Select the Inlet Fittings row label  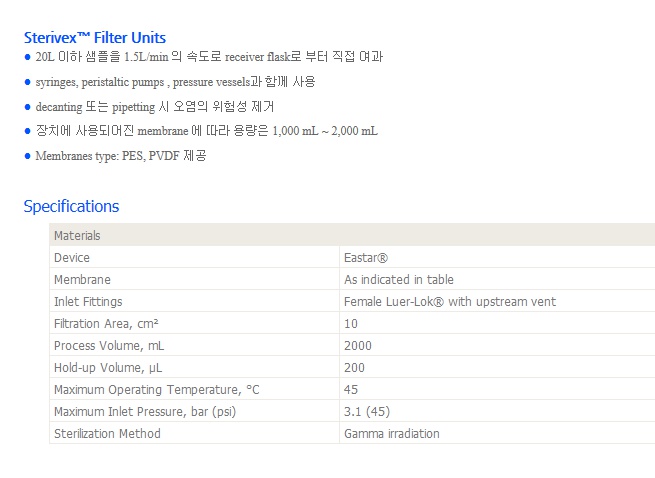[88, 302]
